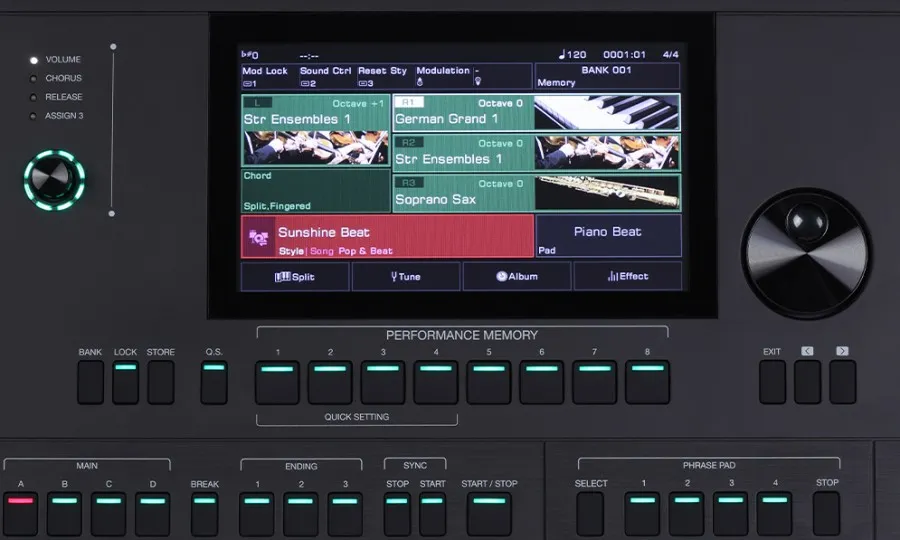Open the L Str Ensembles 1 voice selector
The image size is (900, 540).
(316, 130)
